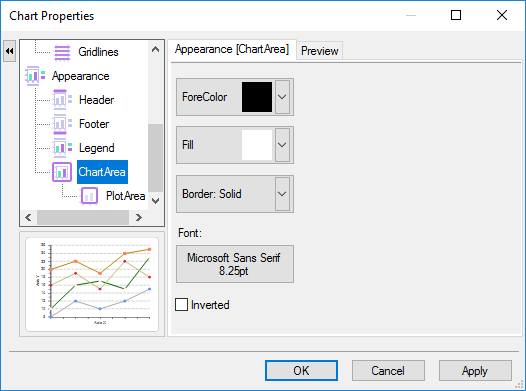Click the Gridlines tree icon

point(62,53)
